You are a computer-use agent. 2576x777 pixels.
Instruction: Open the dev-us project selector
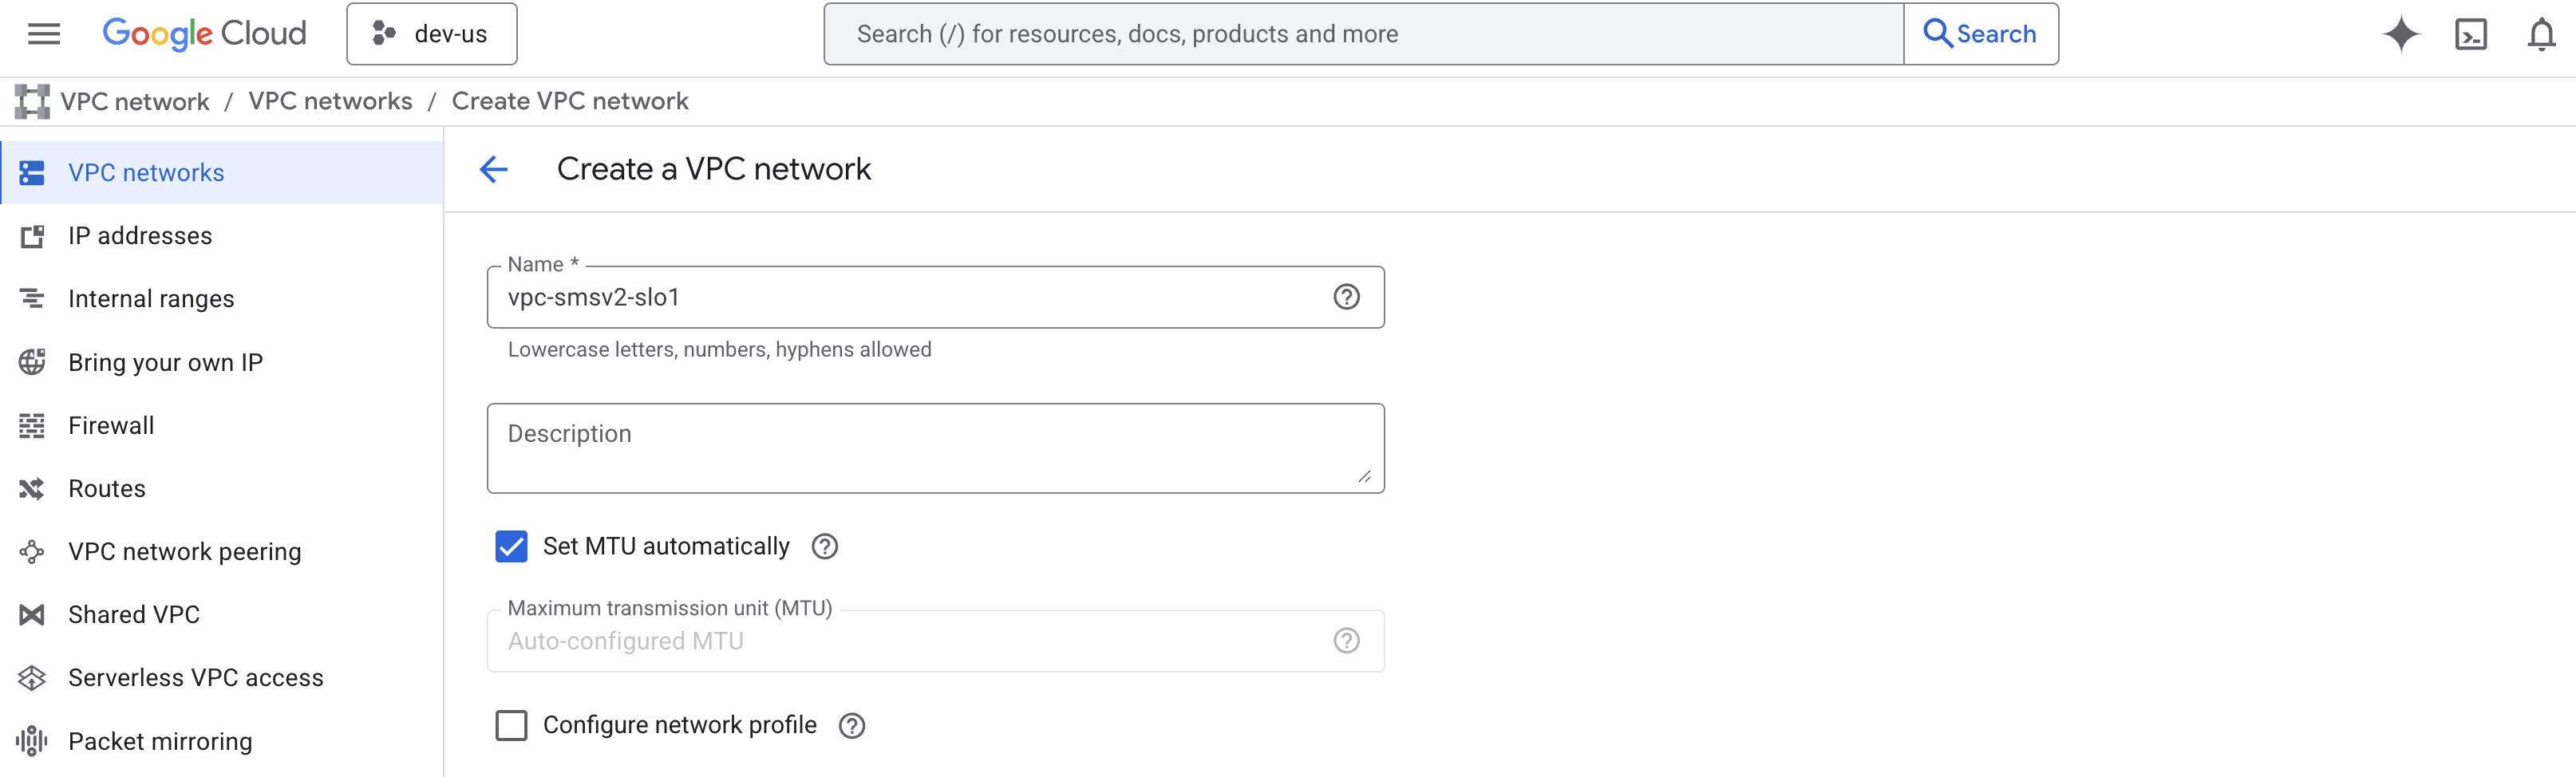tap(432, 34)
